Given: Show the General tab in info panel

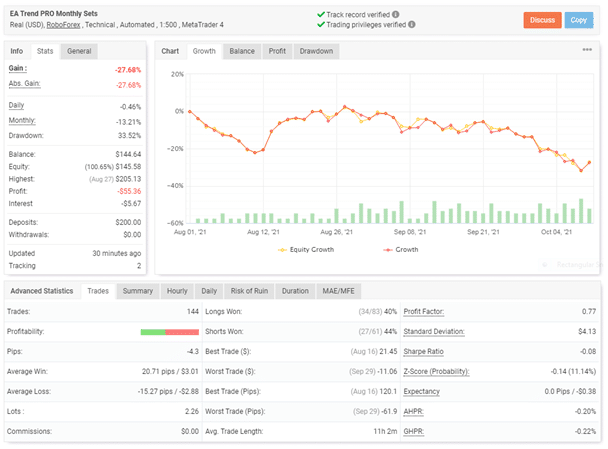Looking at the screenshot, I should [x=80, y=50].
